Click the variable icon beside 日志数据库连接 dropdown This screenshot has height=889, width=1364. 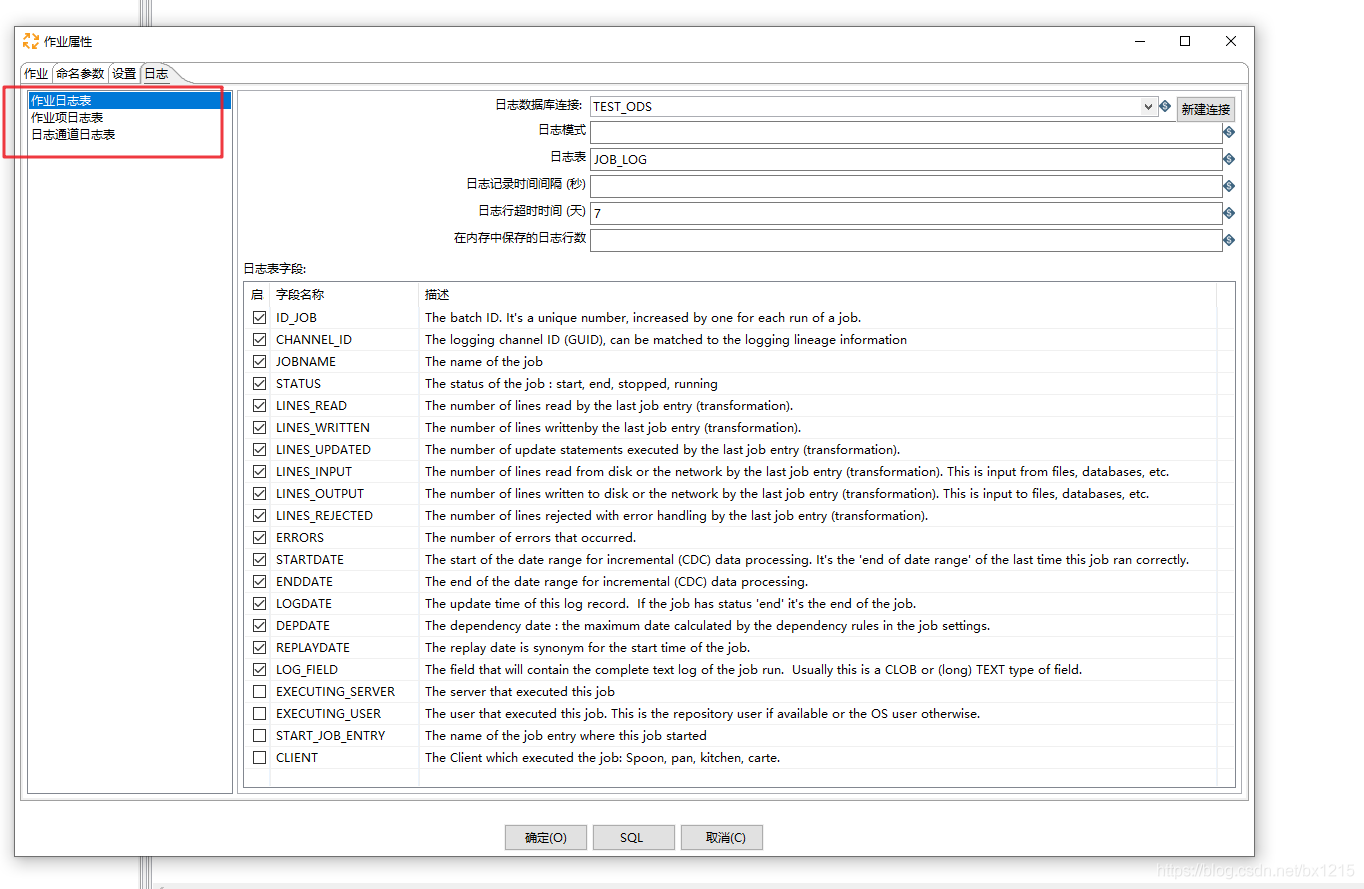pyautogui.click(x=1165, y=106)
